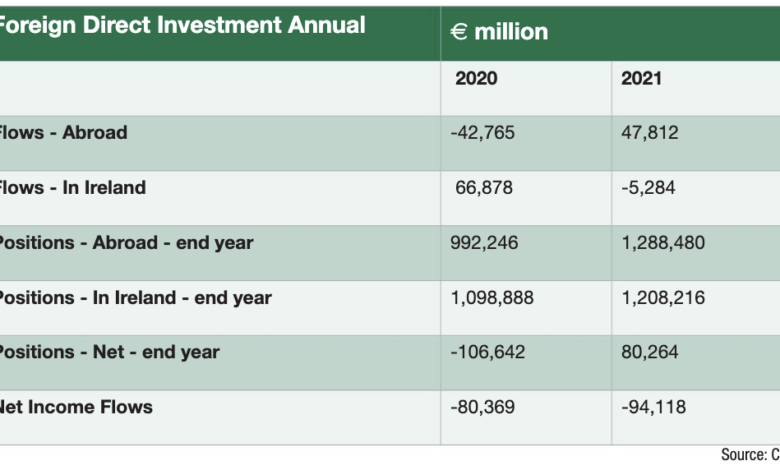
Task: Click the Flows - Abroad row label
Action: click(x=62, y=132)
